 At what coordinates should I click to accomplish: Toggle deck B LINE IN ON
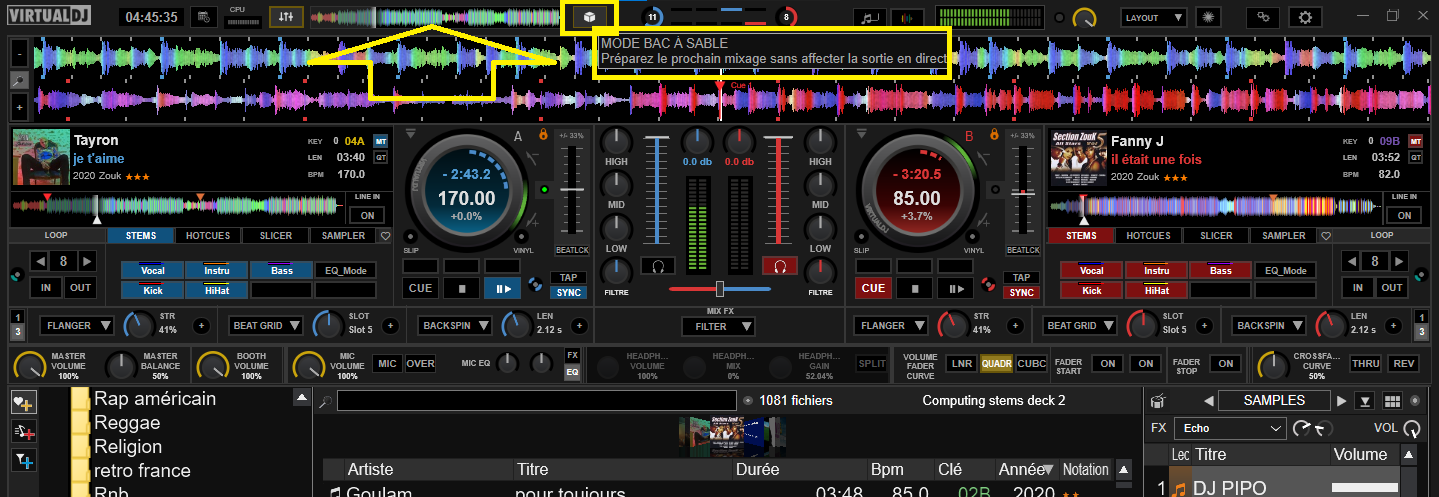point(1405,215)
